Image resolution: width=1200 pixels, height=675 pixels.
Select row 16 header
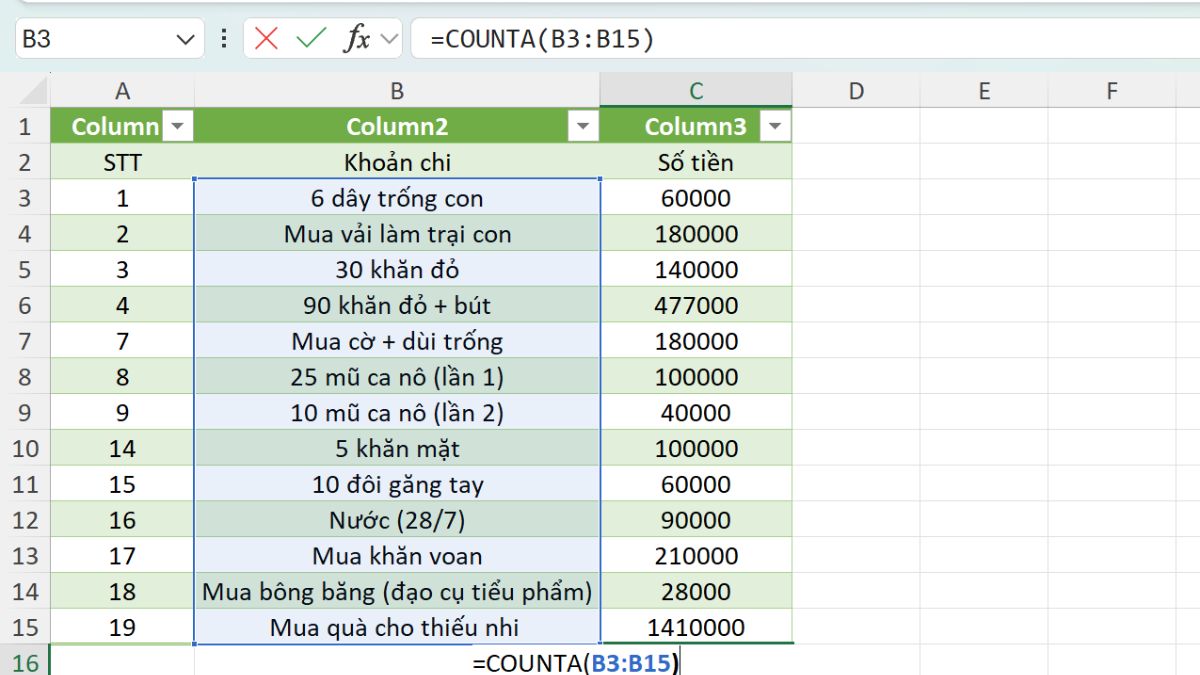pos(25,662)
